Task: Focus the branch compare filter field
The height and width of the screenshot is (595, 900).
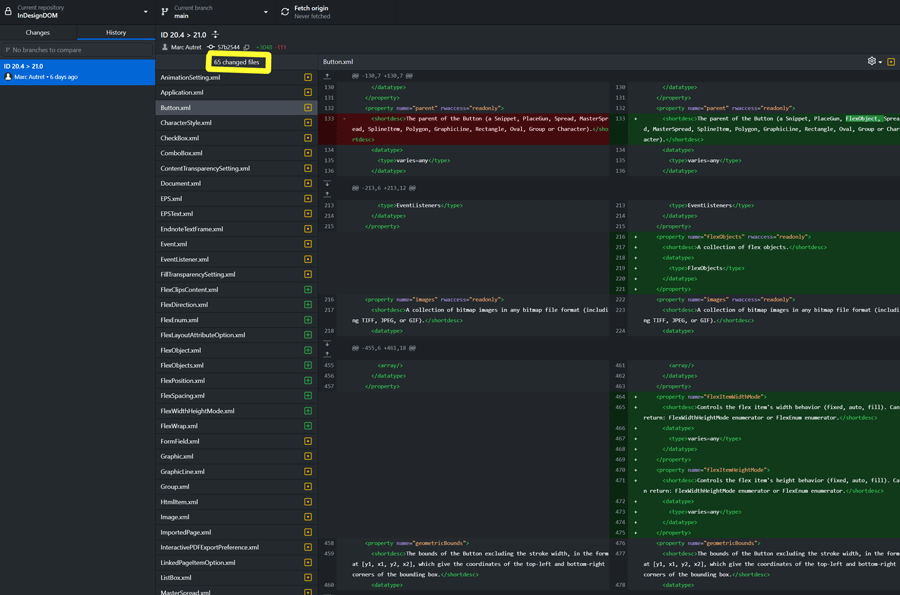Action: click(x=78, y=49)
